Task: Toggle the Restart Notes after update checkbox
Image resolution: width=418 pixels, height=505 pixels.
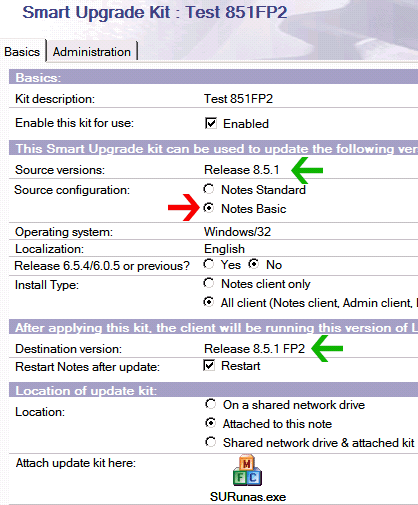Action: click(209, 365)
